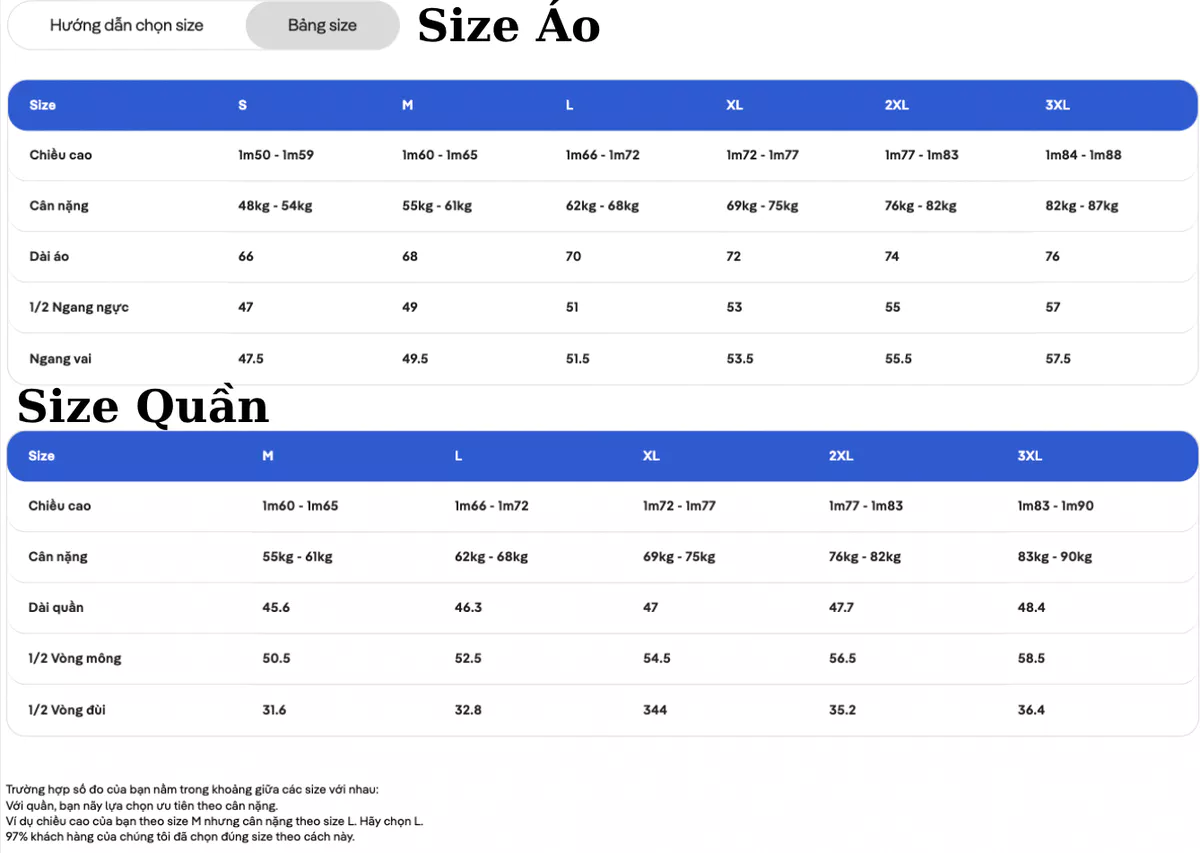1200x853 pixels.
Task: Select shoulder width value '57.5'
Action: tap(1058, 358)
